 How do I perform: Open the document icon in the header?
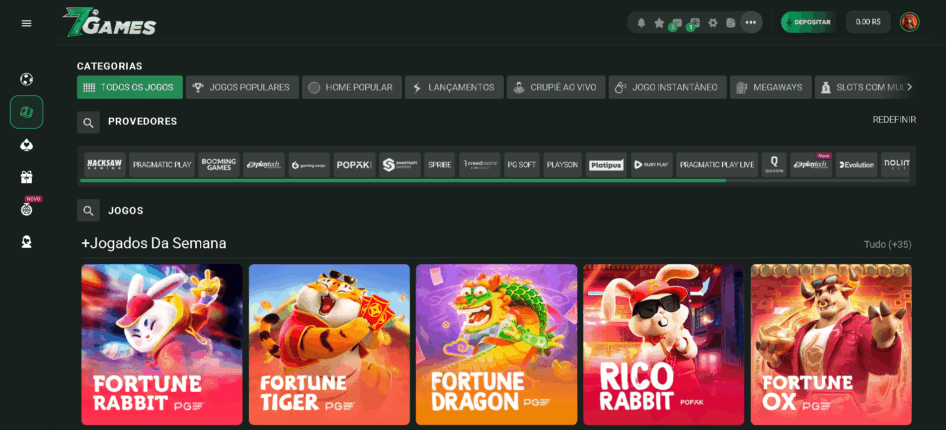click(731, 23)
